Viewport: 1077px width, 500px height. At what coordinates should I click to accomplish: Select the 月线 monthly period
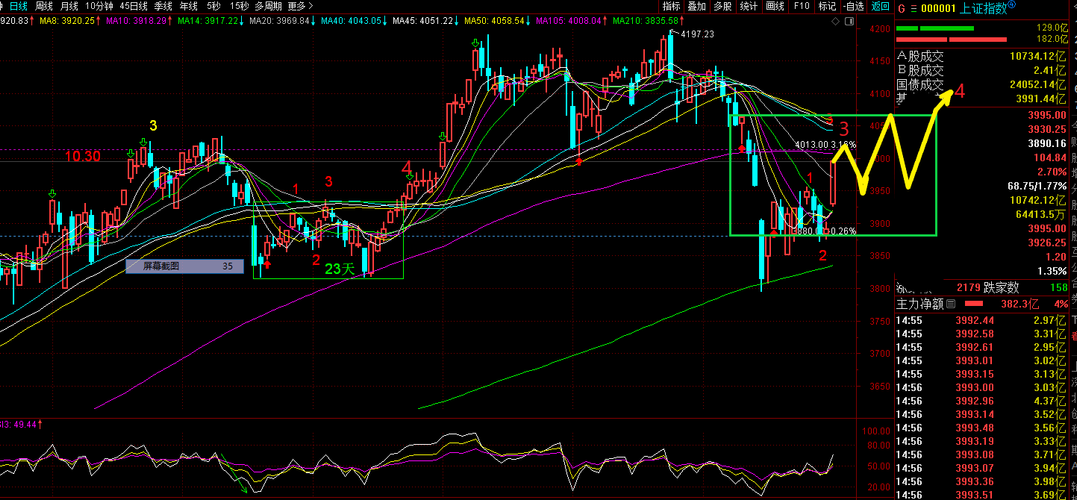(69, 6)
